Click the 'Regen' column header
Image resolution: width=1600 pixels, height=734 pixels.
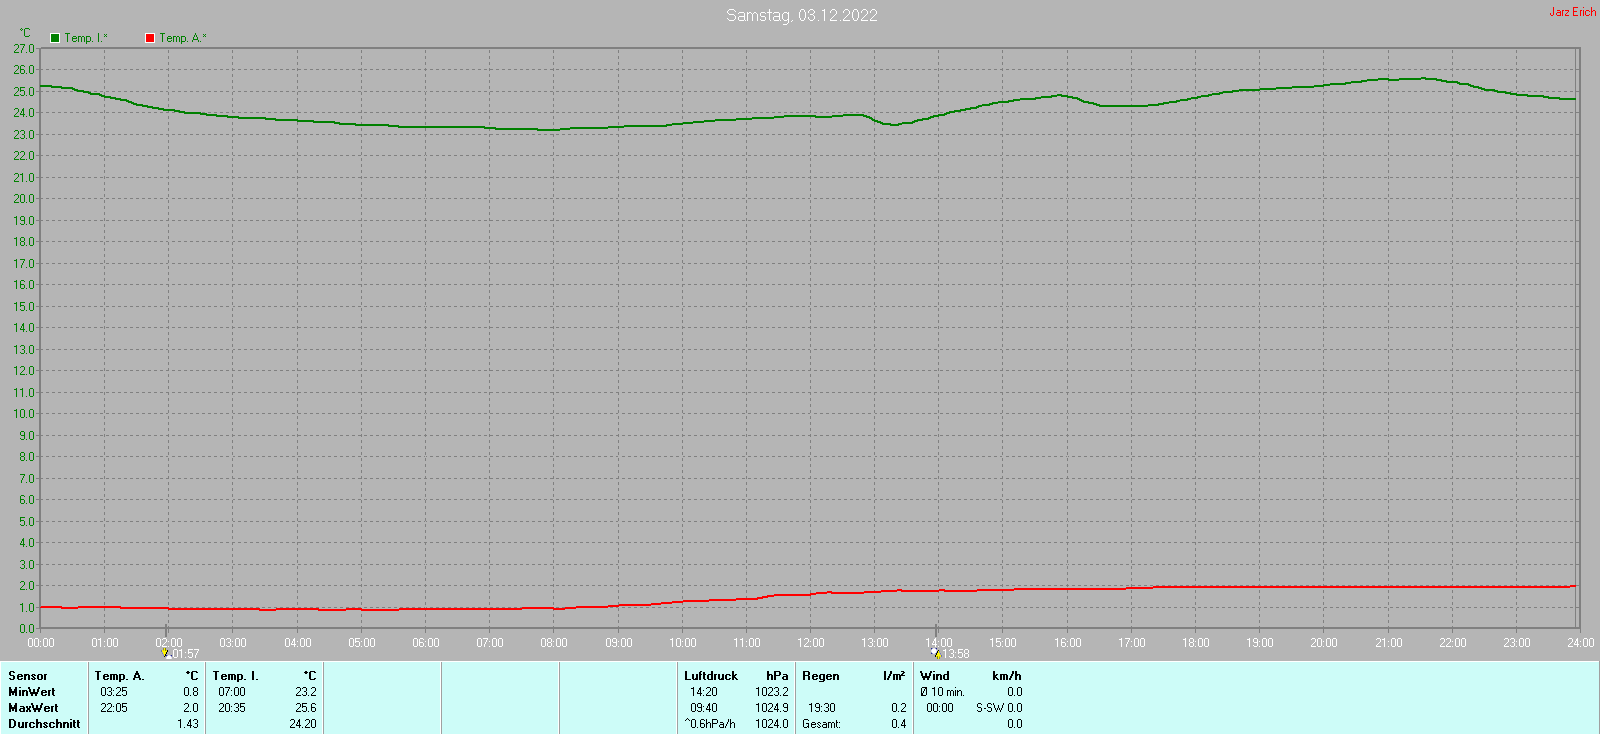pyautogui.click(x=821, y=676)
